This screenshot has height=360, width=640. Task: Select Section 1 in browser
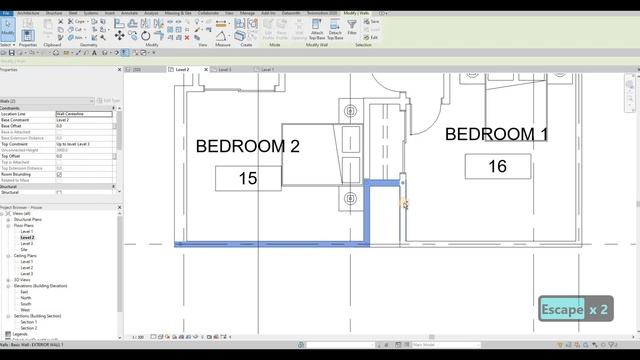[29, 322]
